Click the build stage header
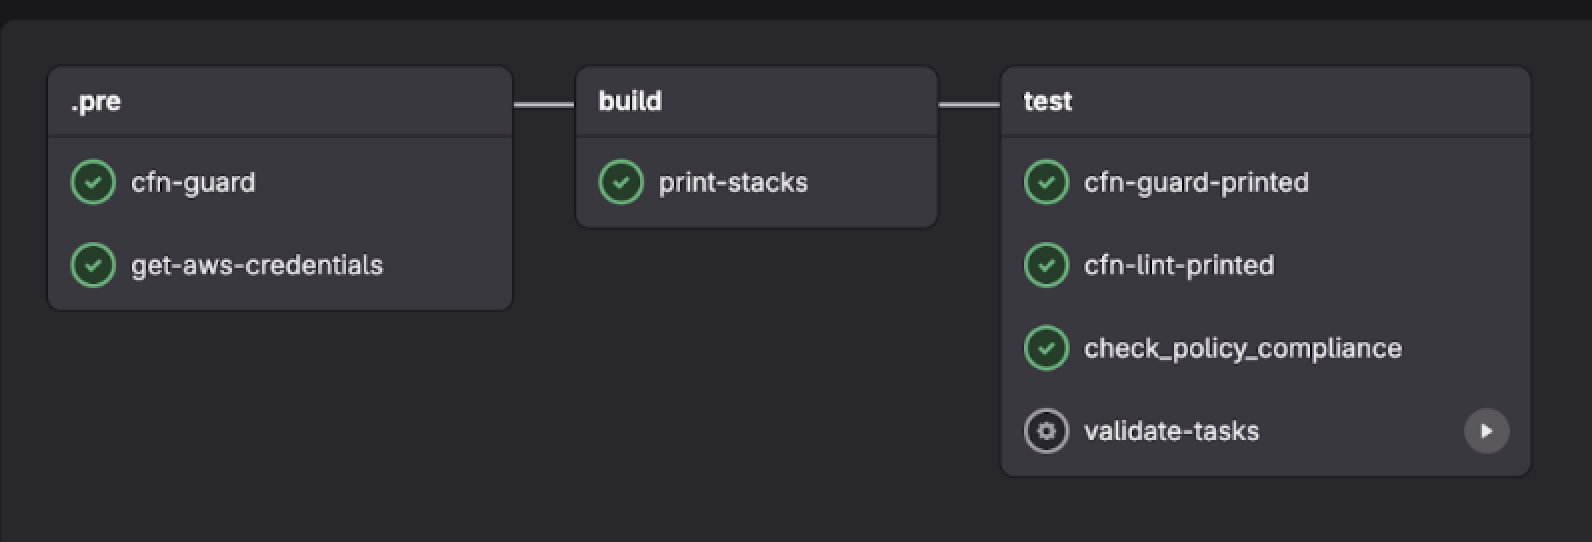 tap(630, 102)
